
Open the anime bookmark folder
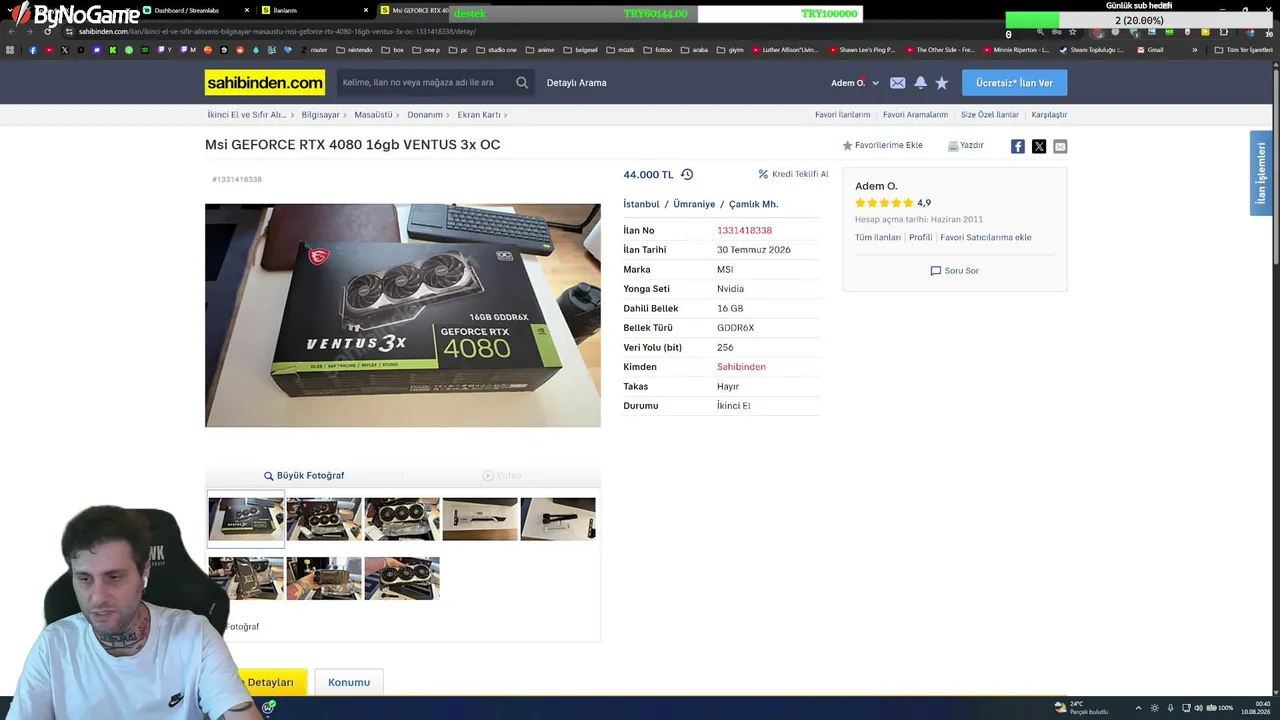(540, 50)
